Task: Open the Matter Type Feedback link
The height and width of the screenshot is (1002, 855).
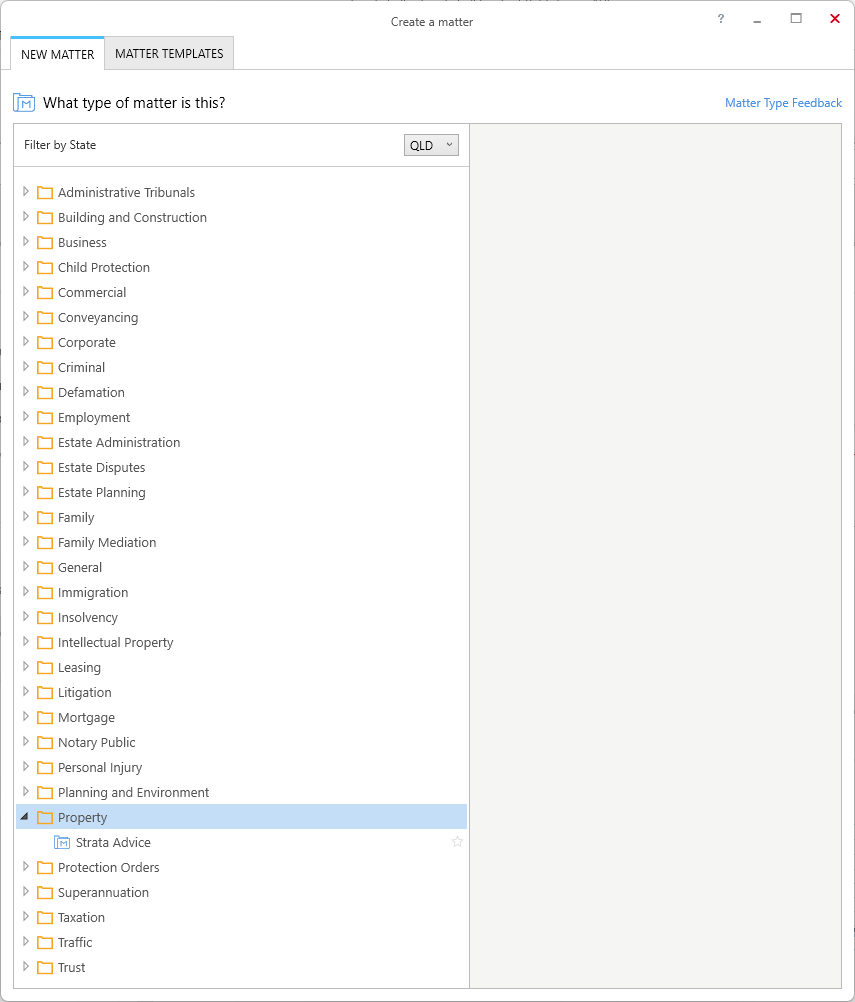Action: click(x=783, y=103)
